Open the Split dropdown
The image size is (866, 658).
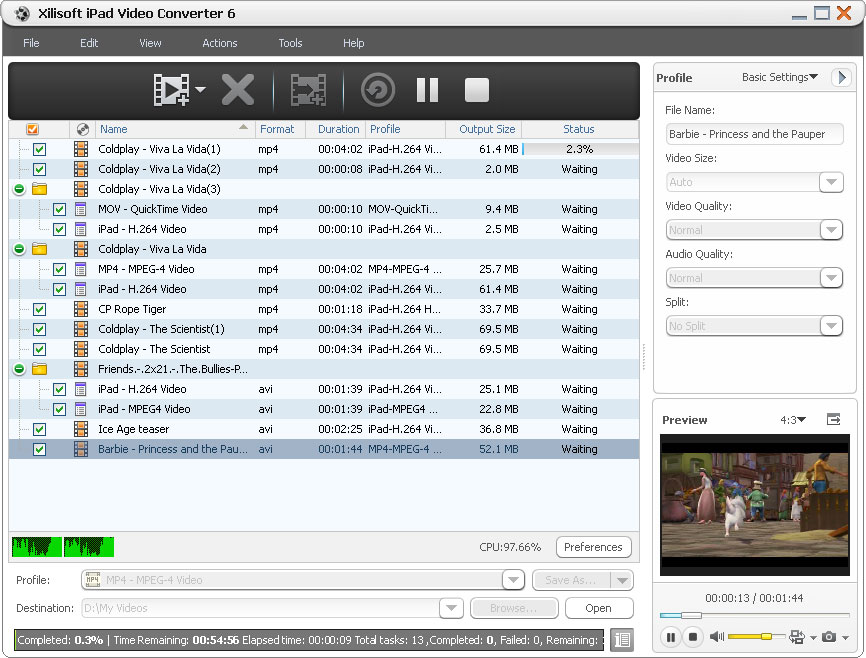(831, 327)
